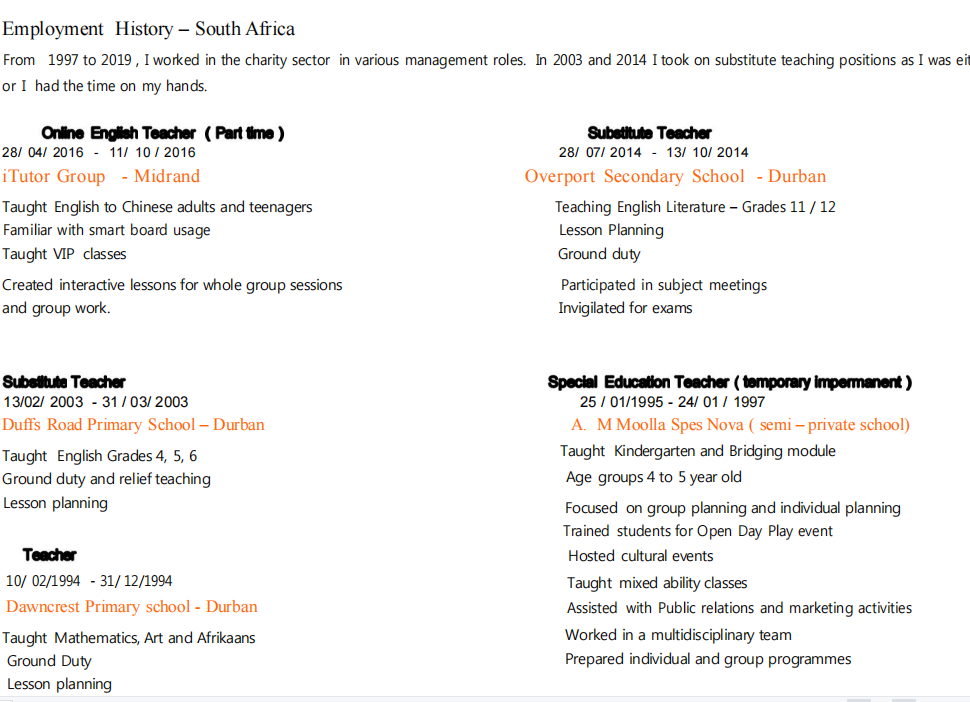Viewport: 970px width, 702px height.
Task: Click the 'Employment History – South Africa' heading
Action: [x=148, y=29]
